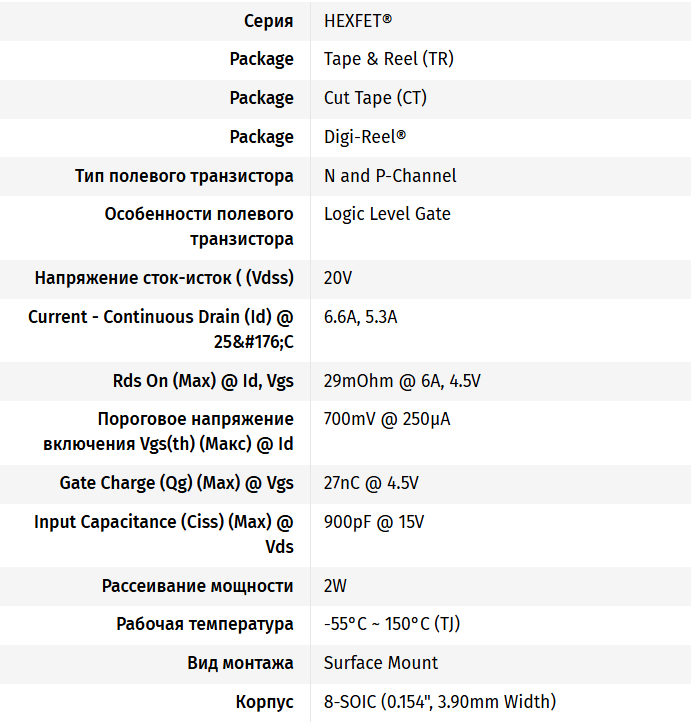Click the 700mV @ 250µA threshold value
Image resolution: width=691 pixels, height=722 pixels.
click(x=387, y=419)
